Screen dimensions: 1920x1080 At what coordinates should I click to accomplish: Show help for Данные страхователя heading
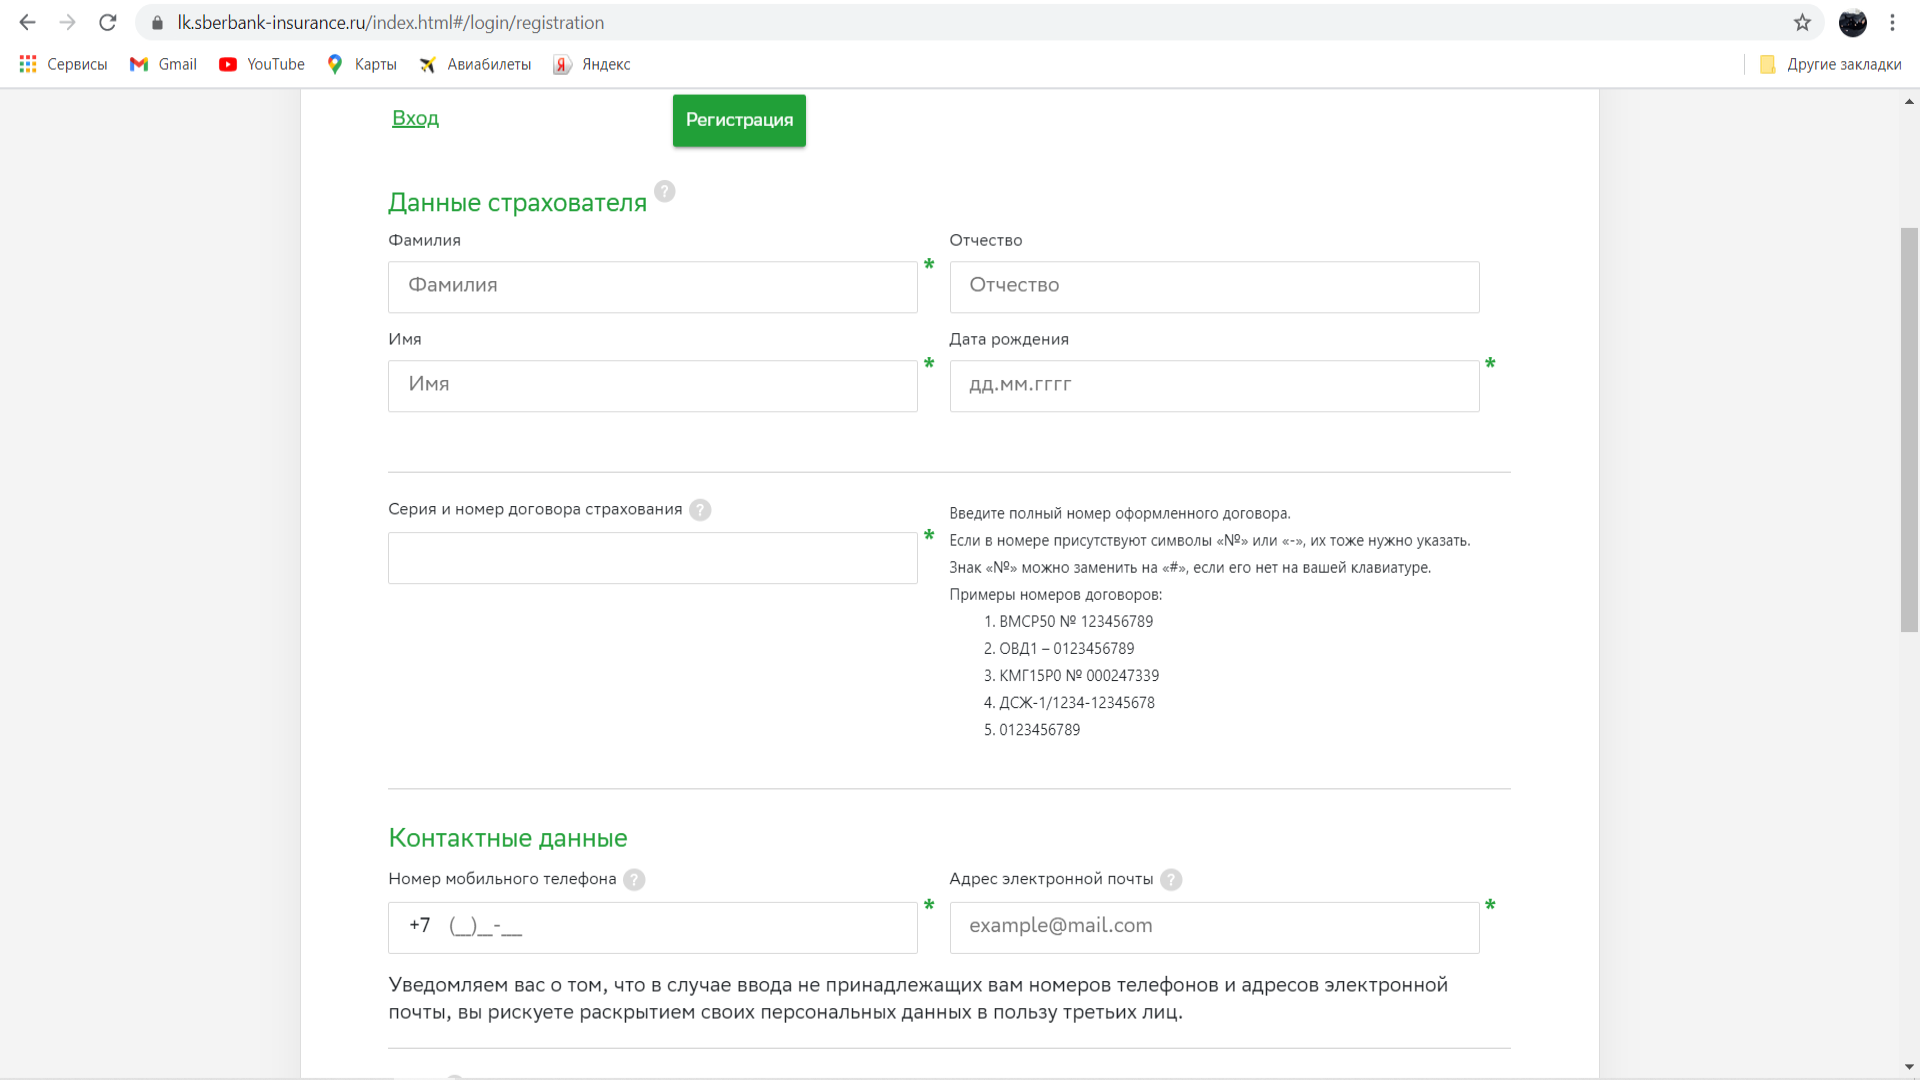pos(664,191)
